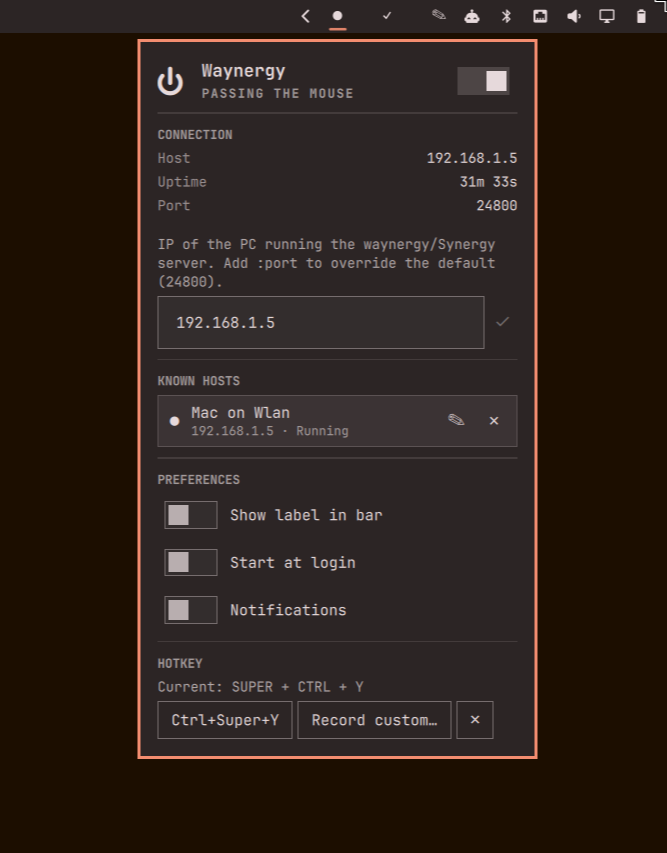This screenshot has height=853, width=667.
Task: Click the volume speaker icon
Action: pos(573,16)
